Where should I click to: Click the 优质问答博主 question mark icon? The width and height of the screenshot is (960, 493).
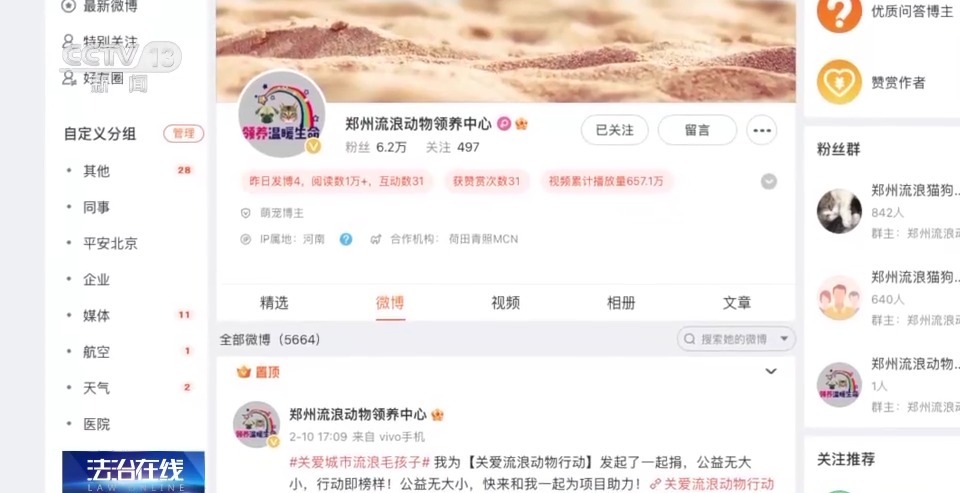pyautogui.click(x=839, y=11)
